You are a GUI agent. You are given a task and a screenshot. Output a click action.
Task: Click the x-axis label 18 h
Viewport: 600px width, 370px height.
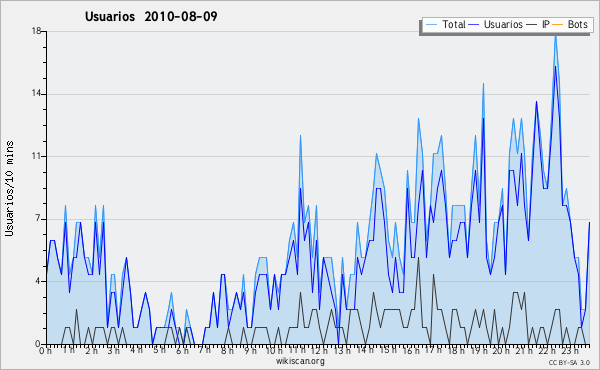[456, 351]
